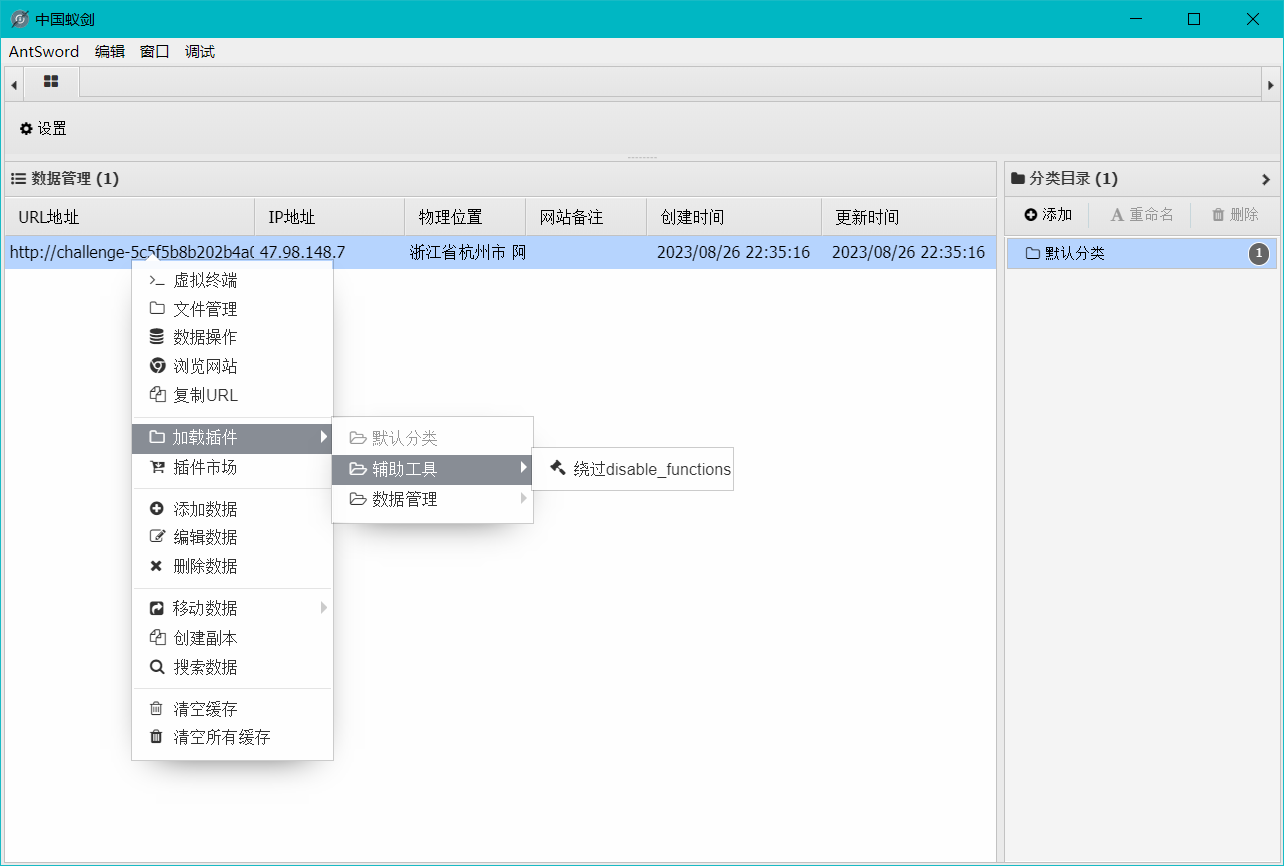Select 清空所有缓存 trash entry

[220, 737]
